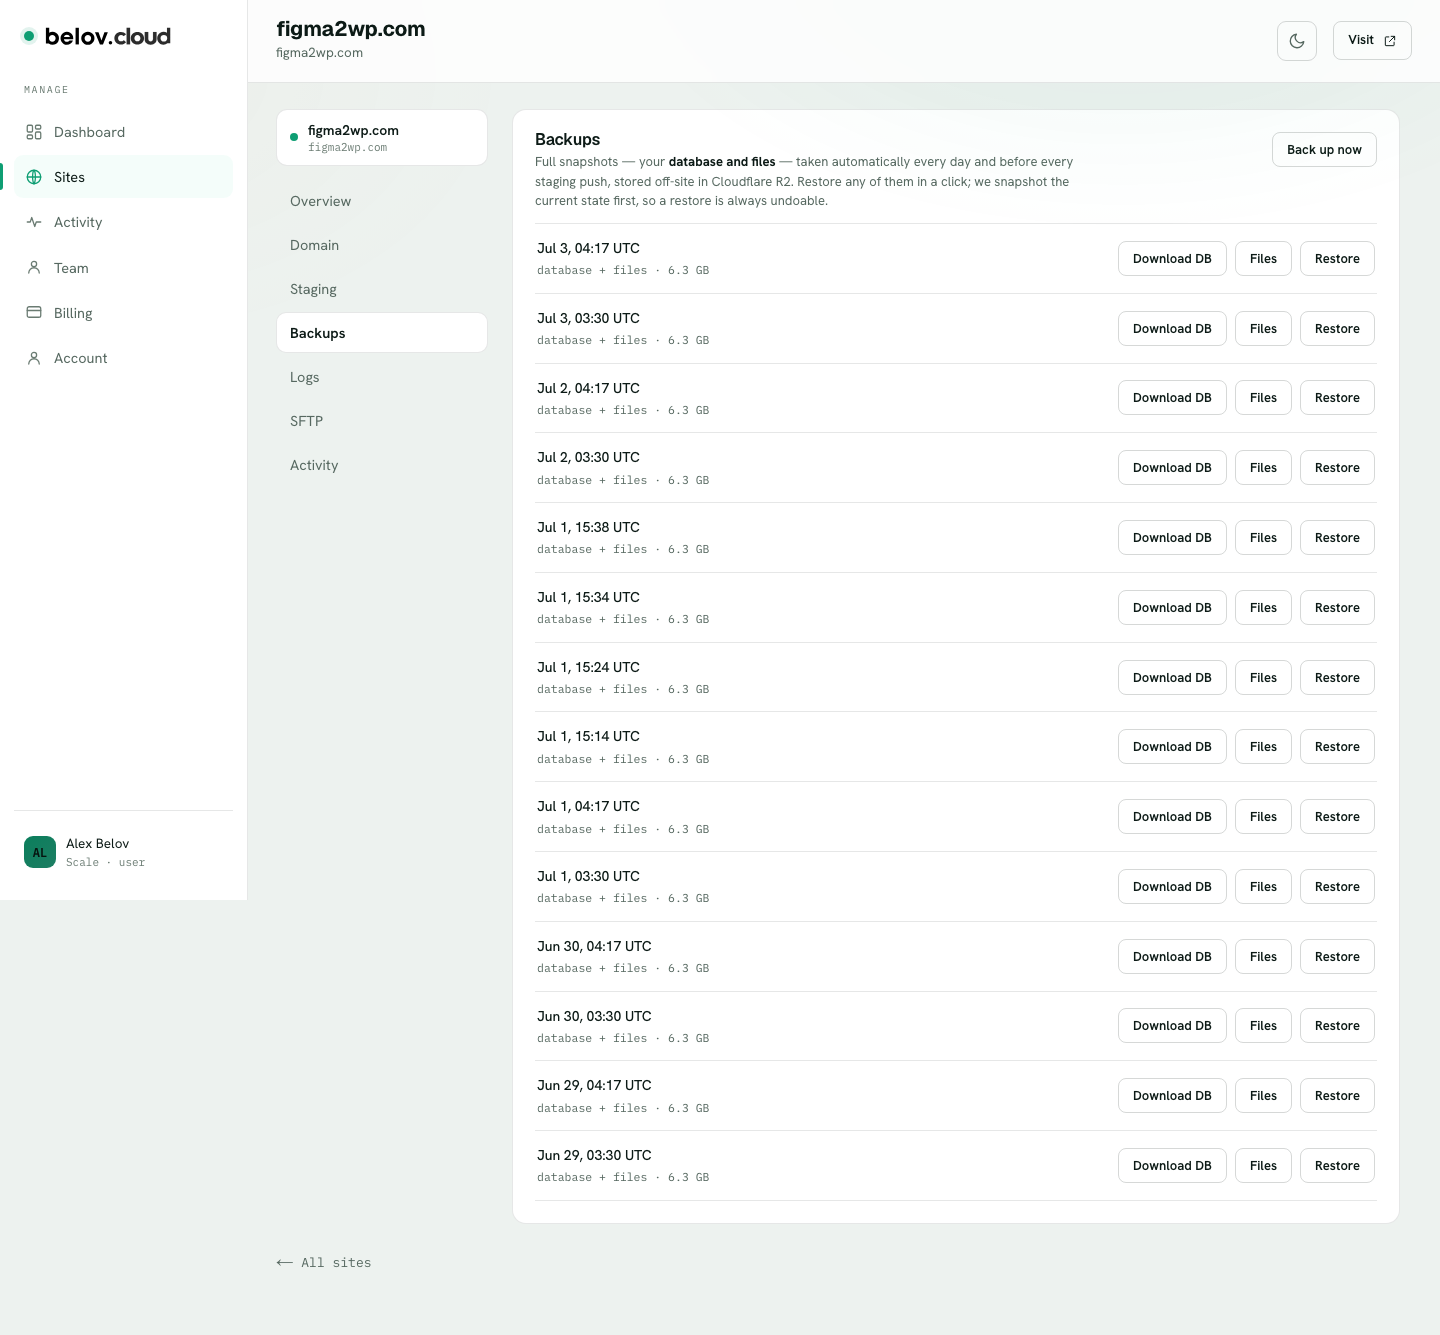This screenshot has height=1335, width=1440.
Task: Open the SFTP tab
Action: pyautogui.click(x=382, y=421)
